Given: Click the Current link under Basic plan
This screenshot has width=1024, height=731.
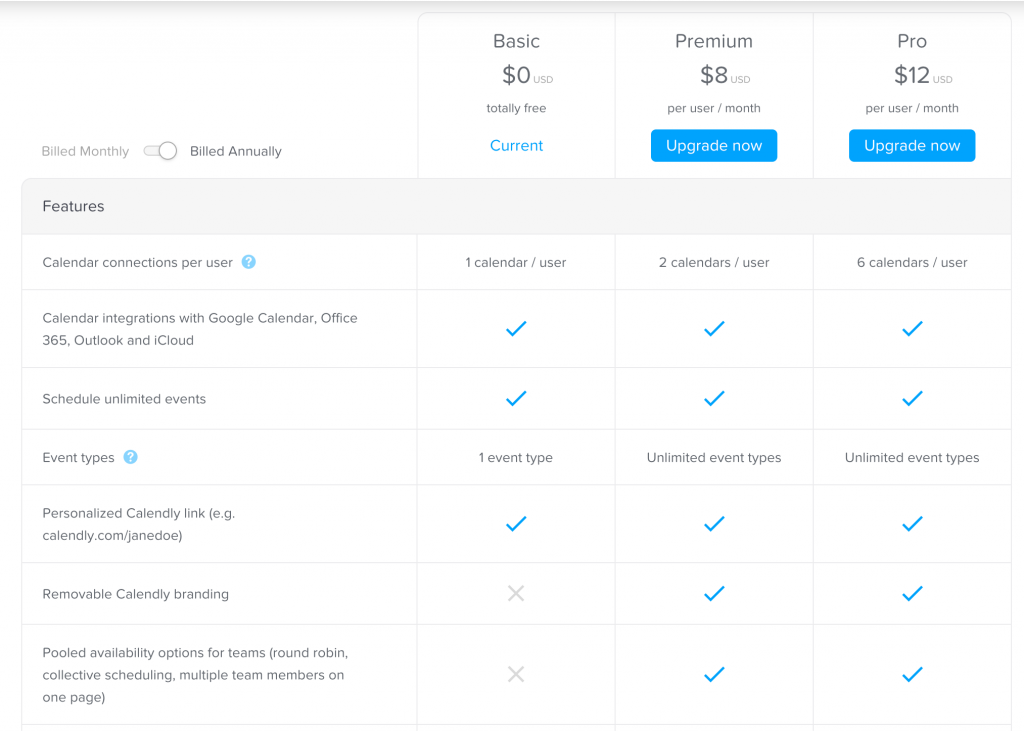Looking at the screenshot, I should (516, 146).
